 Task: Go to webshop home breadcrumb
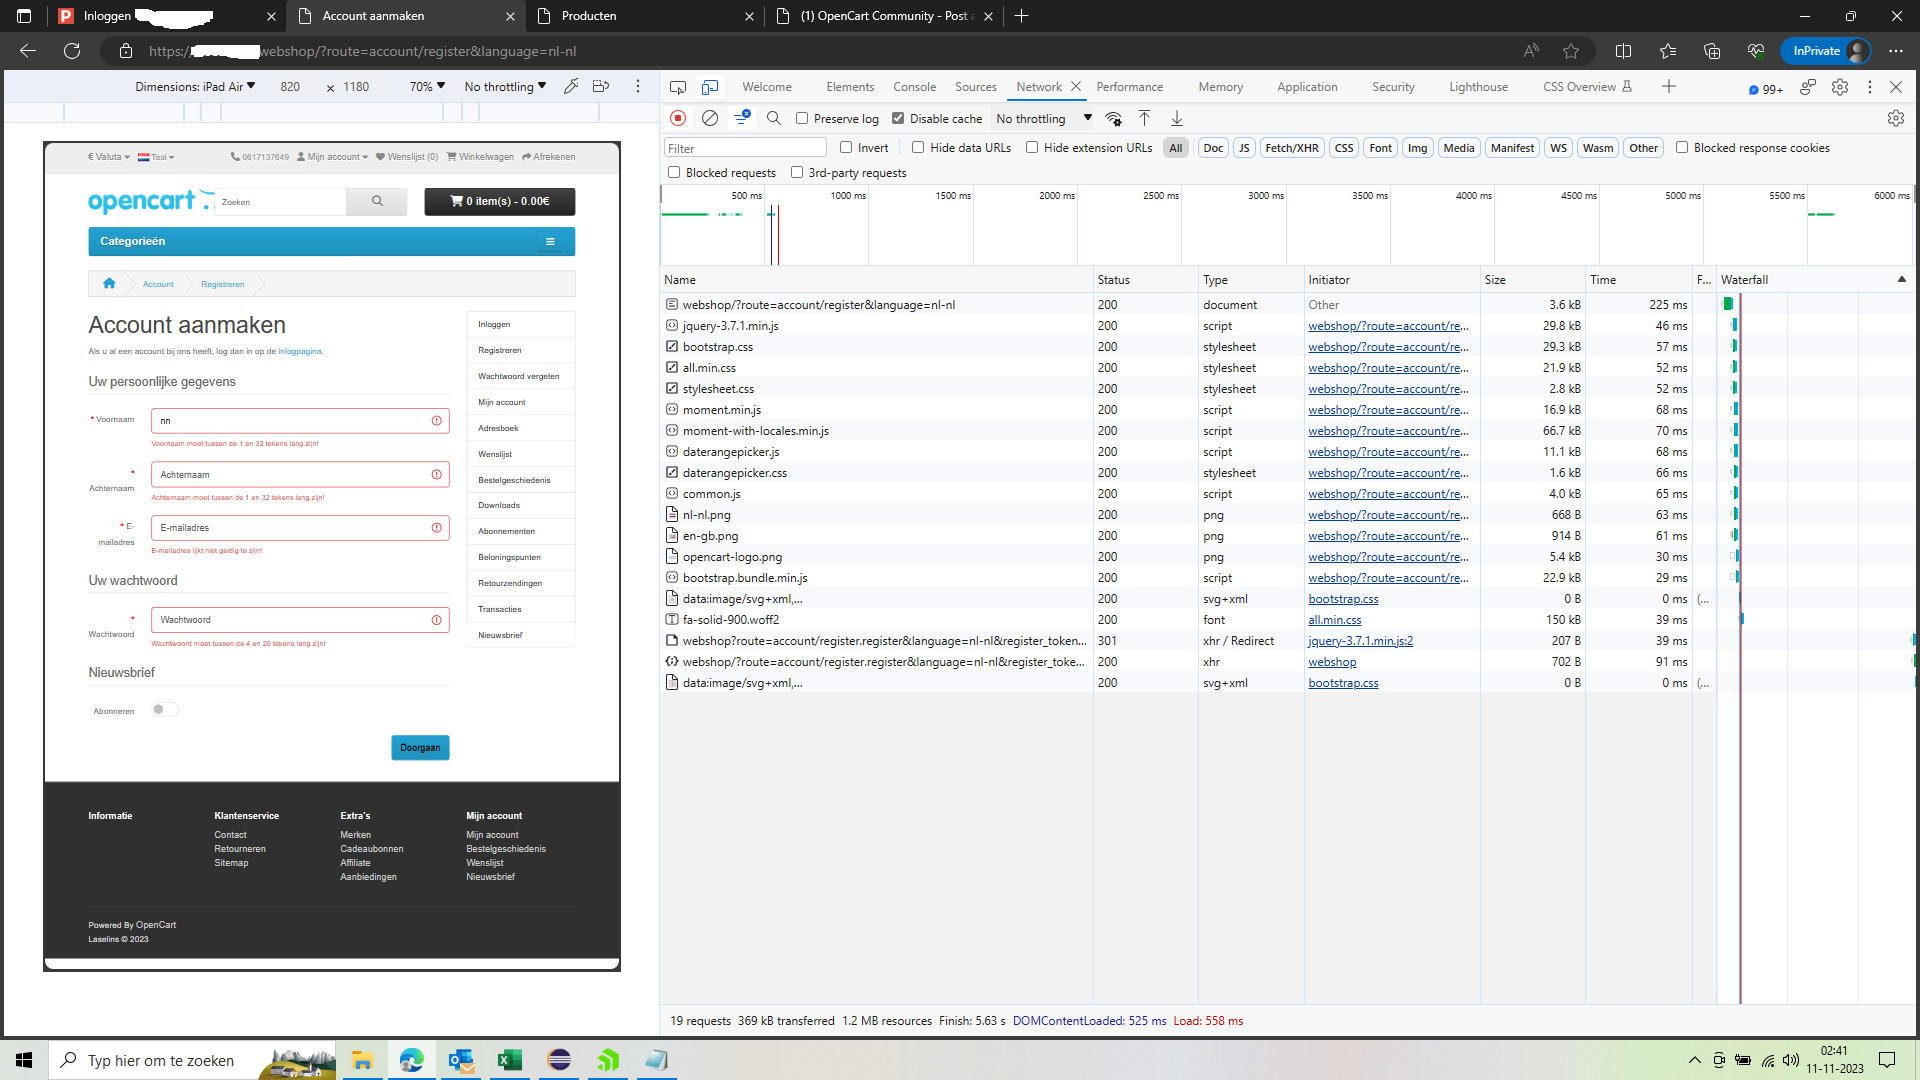click(x=109, y=284)
